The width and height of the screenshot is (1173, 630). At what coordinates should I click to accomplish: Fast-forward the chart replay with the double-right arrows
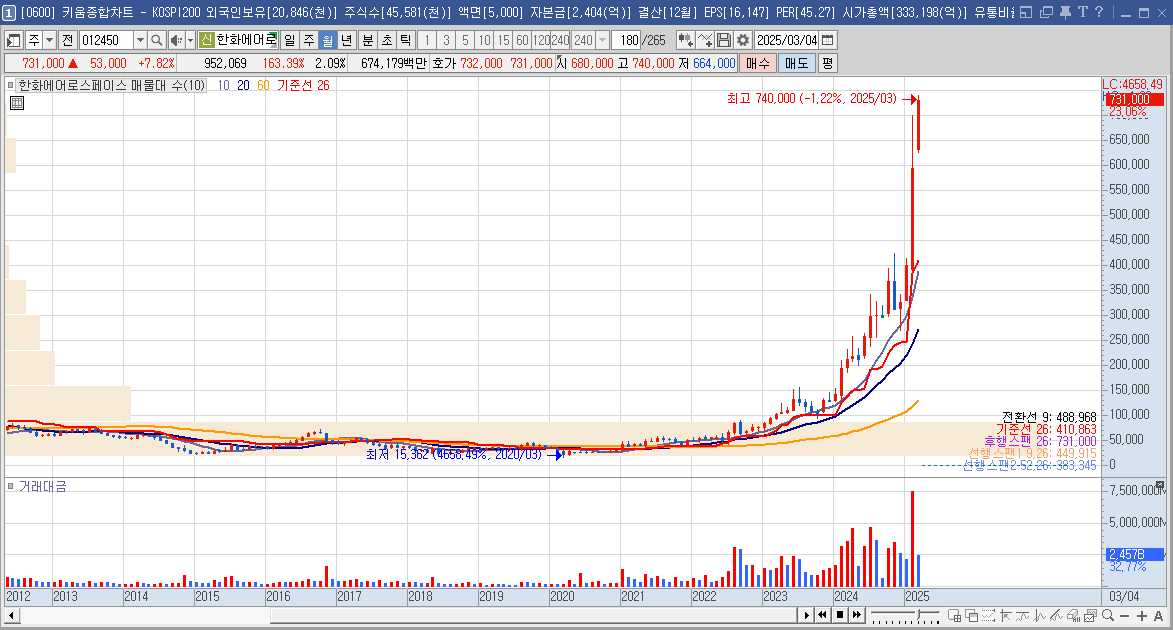coord(857,616)
